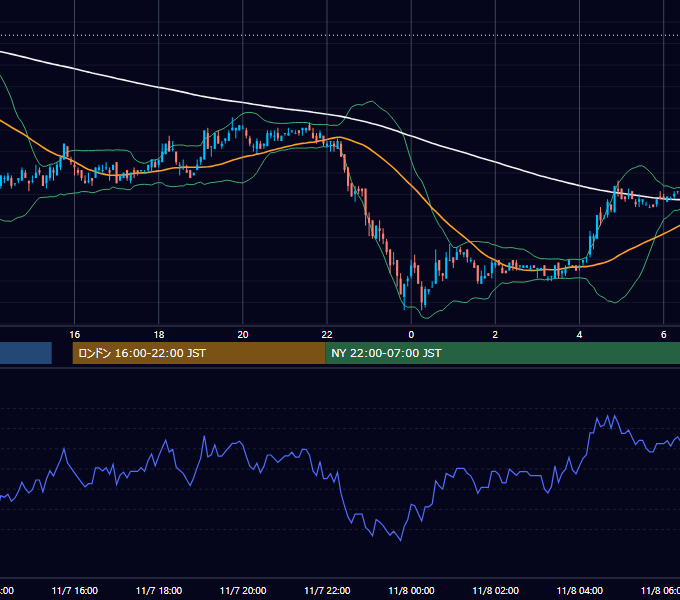Click the 11/7 16:00 indicator axis label
The image size is (680, 600).
click(75, 591)
